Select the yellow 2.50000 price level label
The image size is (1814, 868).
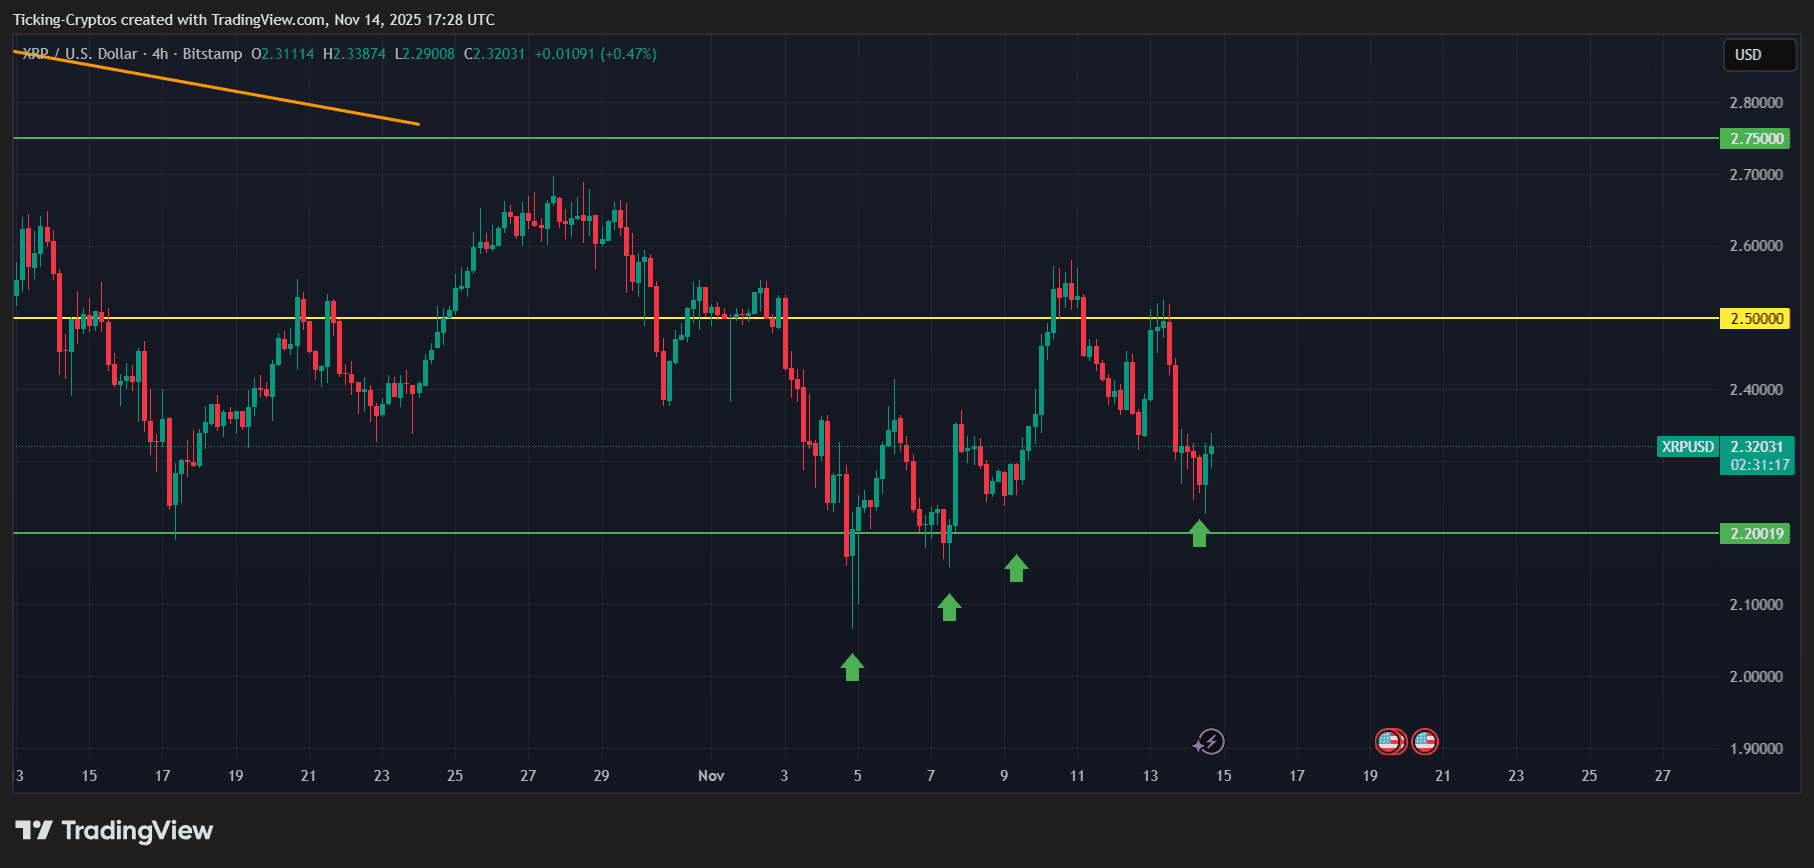coord(1757,319)
